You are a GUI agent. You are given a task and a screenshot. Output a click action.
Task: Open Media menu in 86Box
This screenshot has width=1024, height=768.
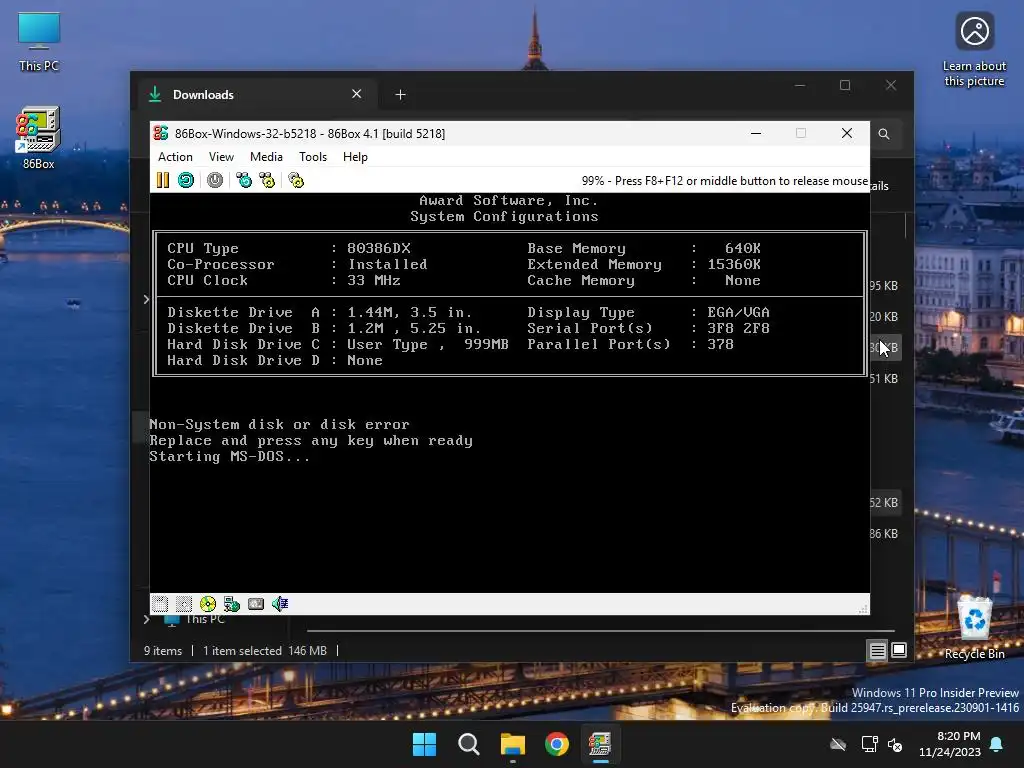tap(266, 157)
